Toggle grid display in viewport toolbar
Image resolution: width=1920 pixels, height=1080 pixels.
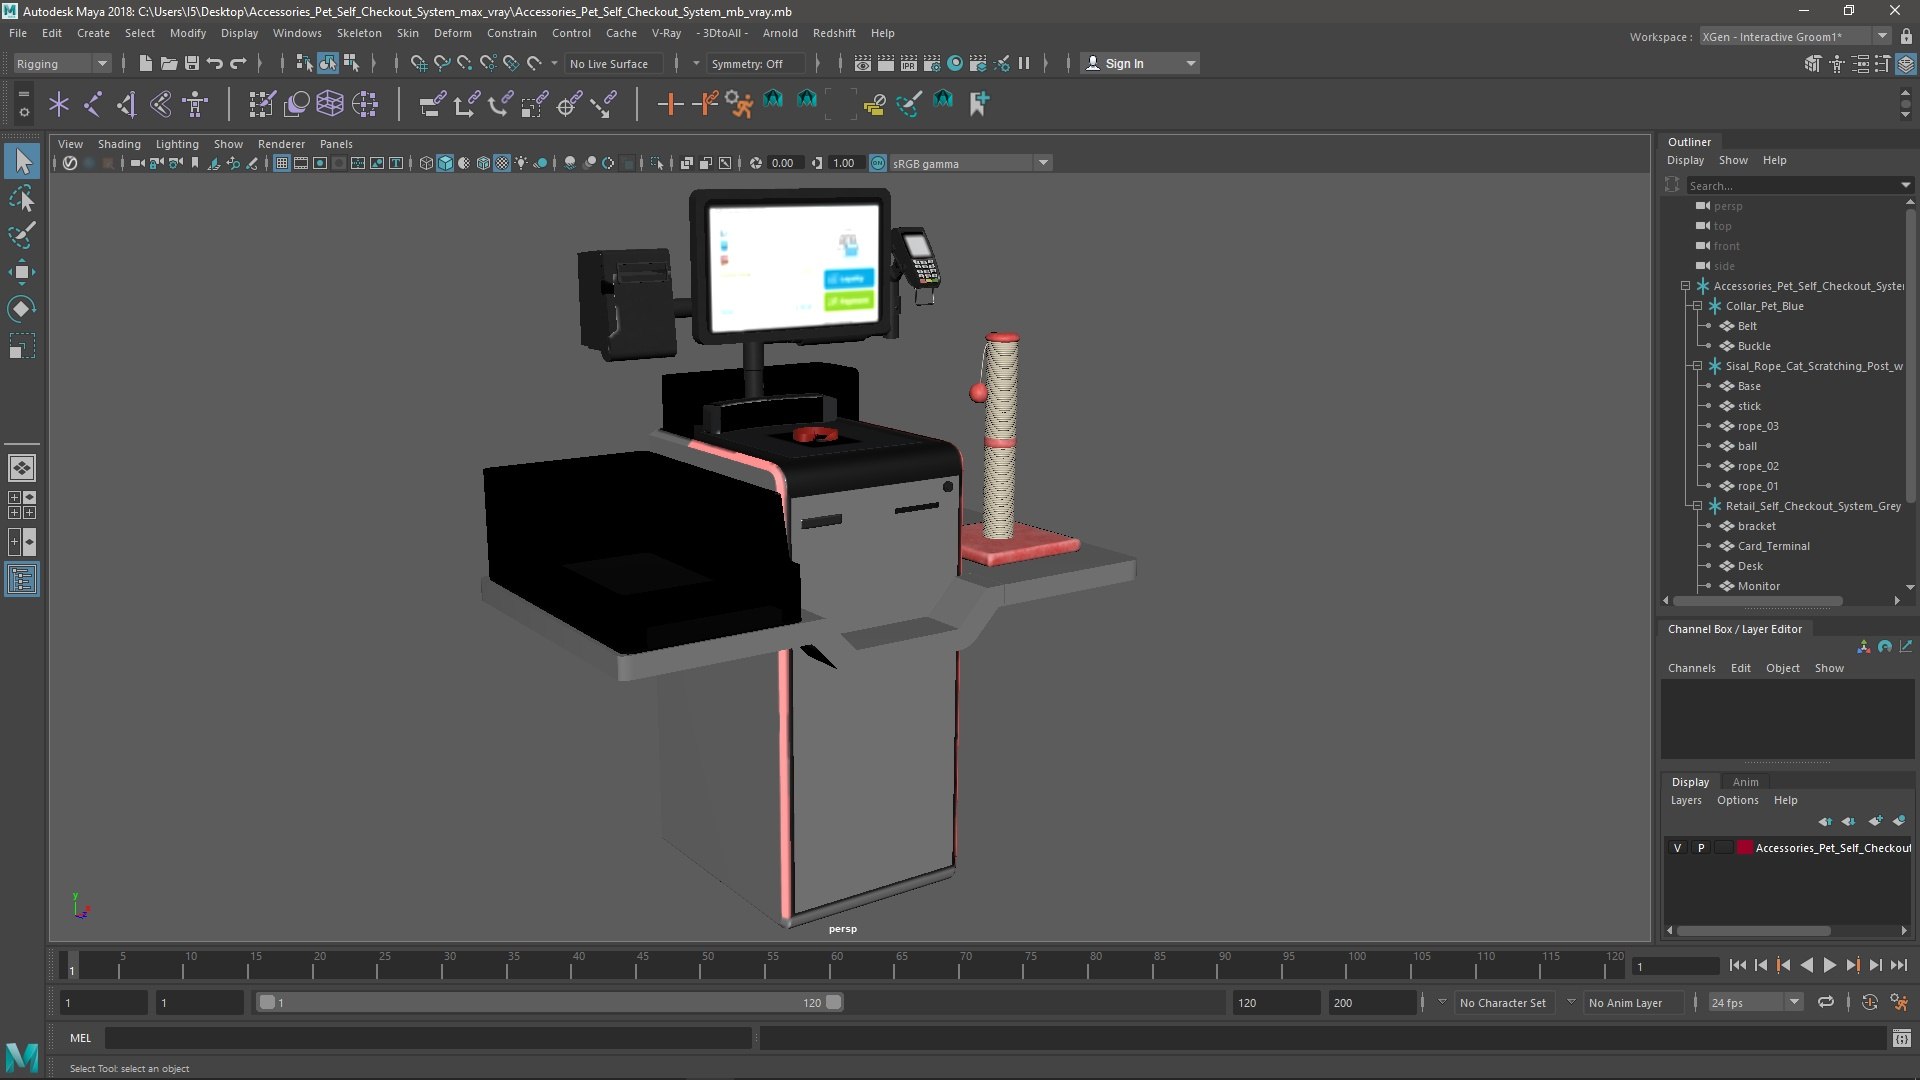tap(281, 163)
